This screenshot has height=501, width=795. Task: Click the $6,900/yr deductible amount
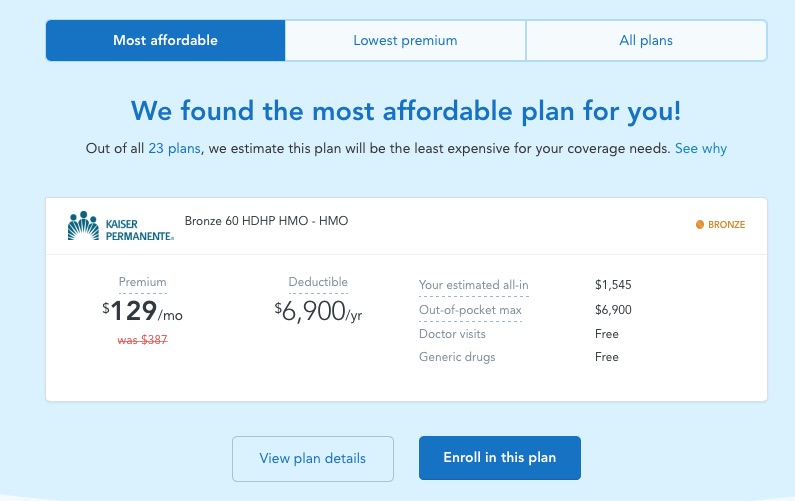(x=318, y=311)
